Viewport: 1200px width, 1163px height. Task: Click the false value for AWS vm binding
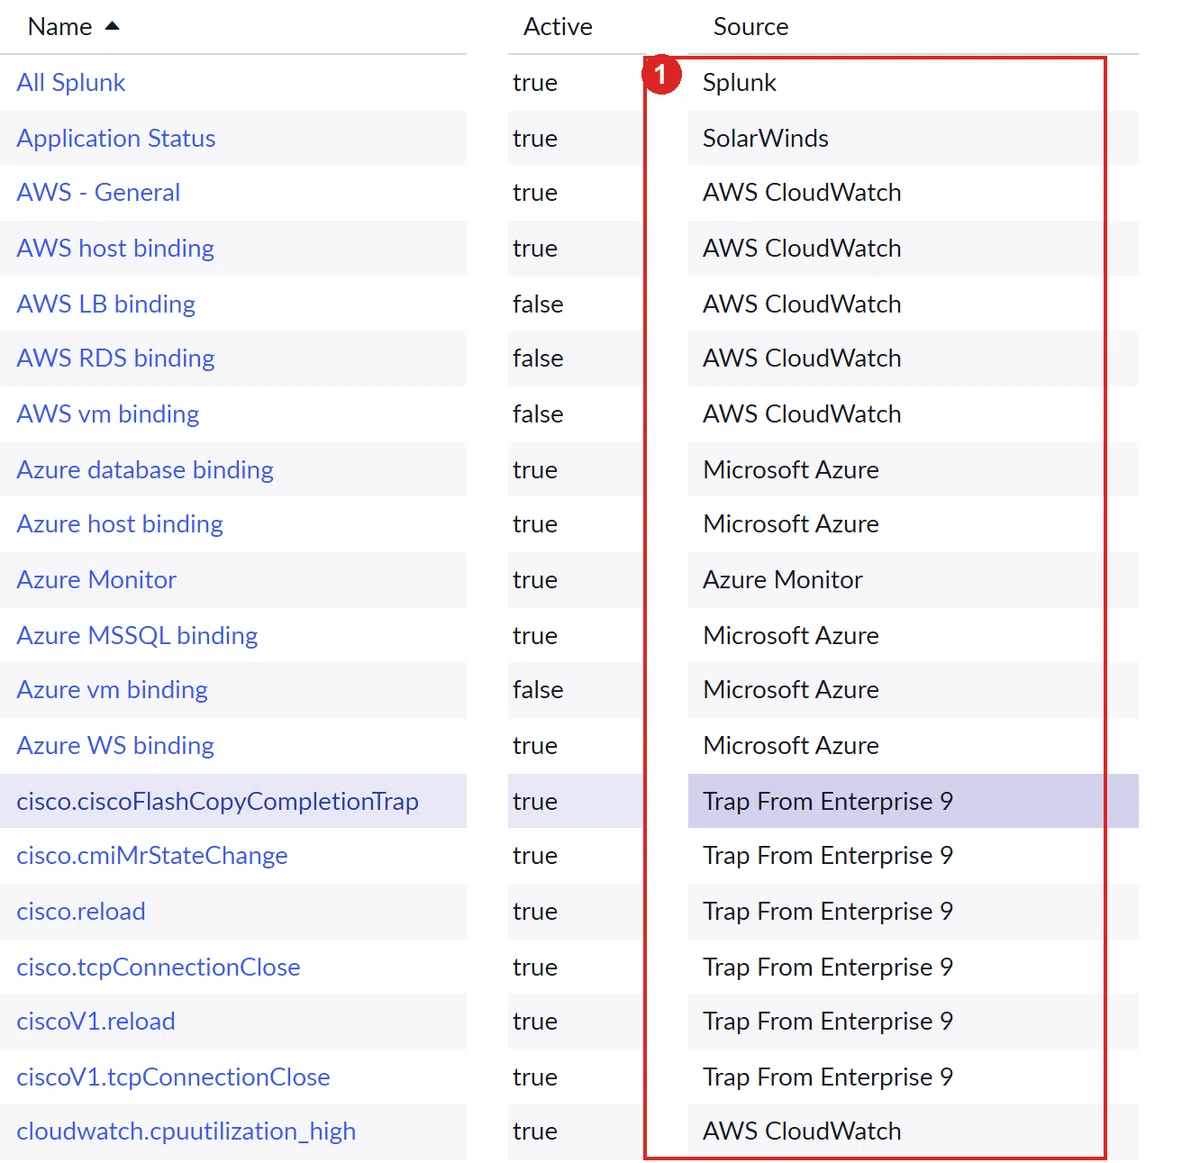click(x=538, y=414)
